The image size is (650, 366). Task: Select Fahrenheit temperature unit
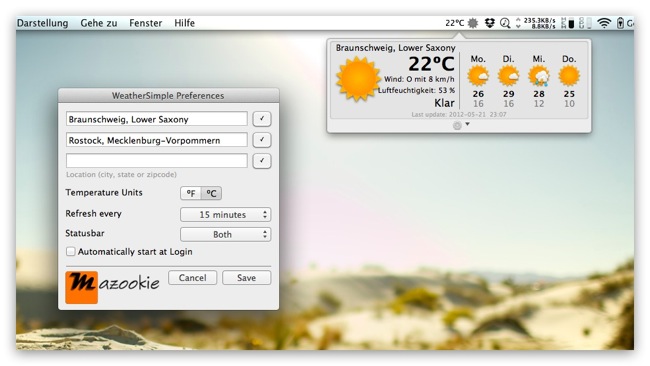[191, 193]
